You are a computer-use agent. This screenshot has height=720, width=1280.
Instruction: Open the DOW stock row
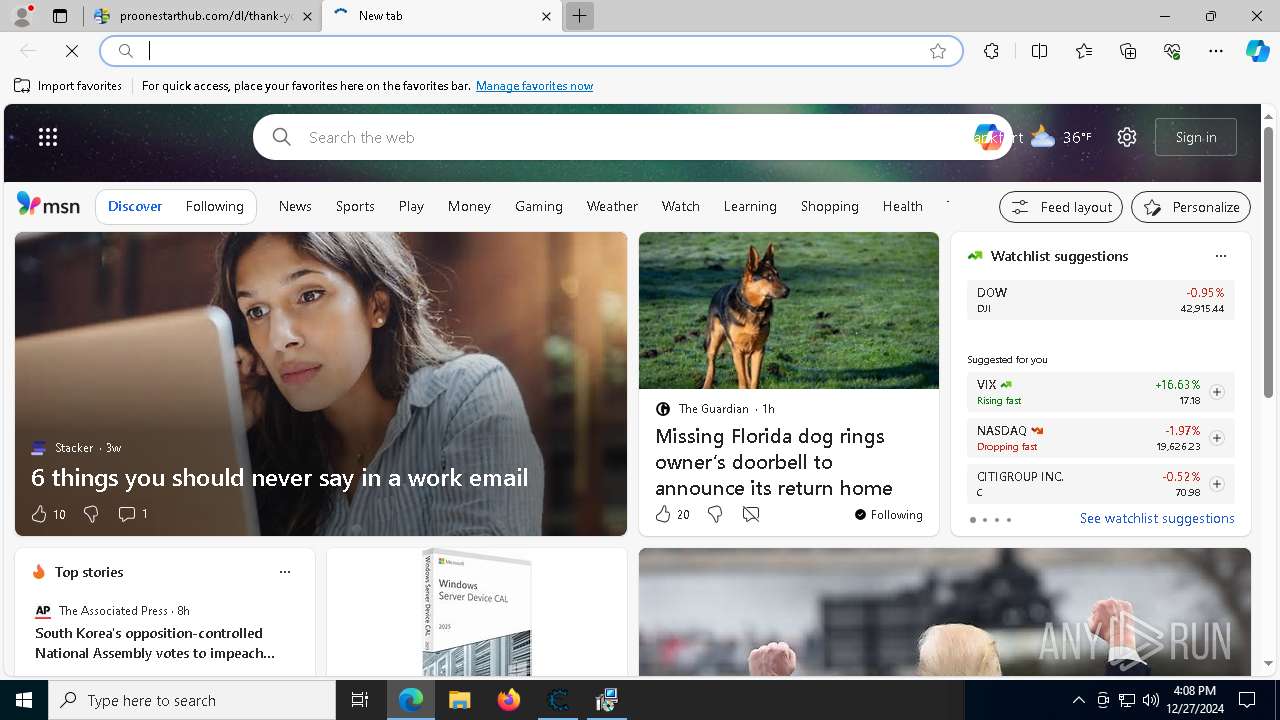(1100, 300)
